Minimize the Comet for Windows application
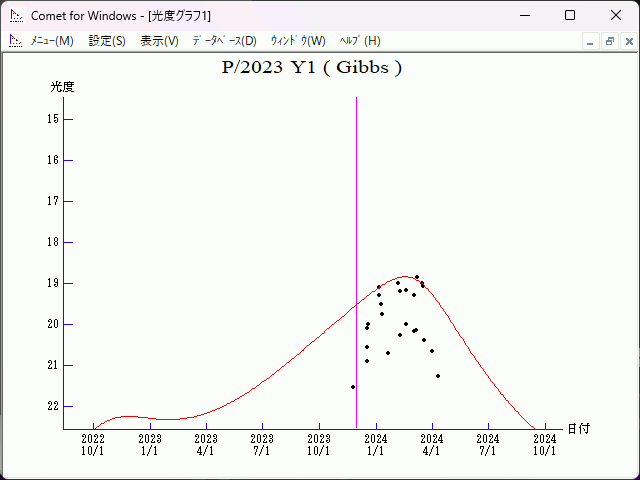The height and width of the screenshot is (480, 640). pyautogui.click(x=525, y=16)
